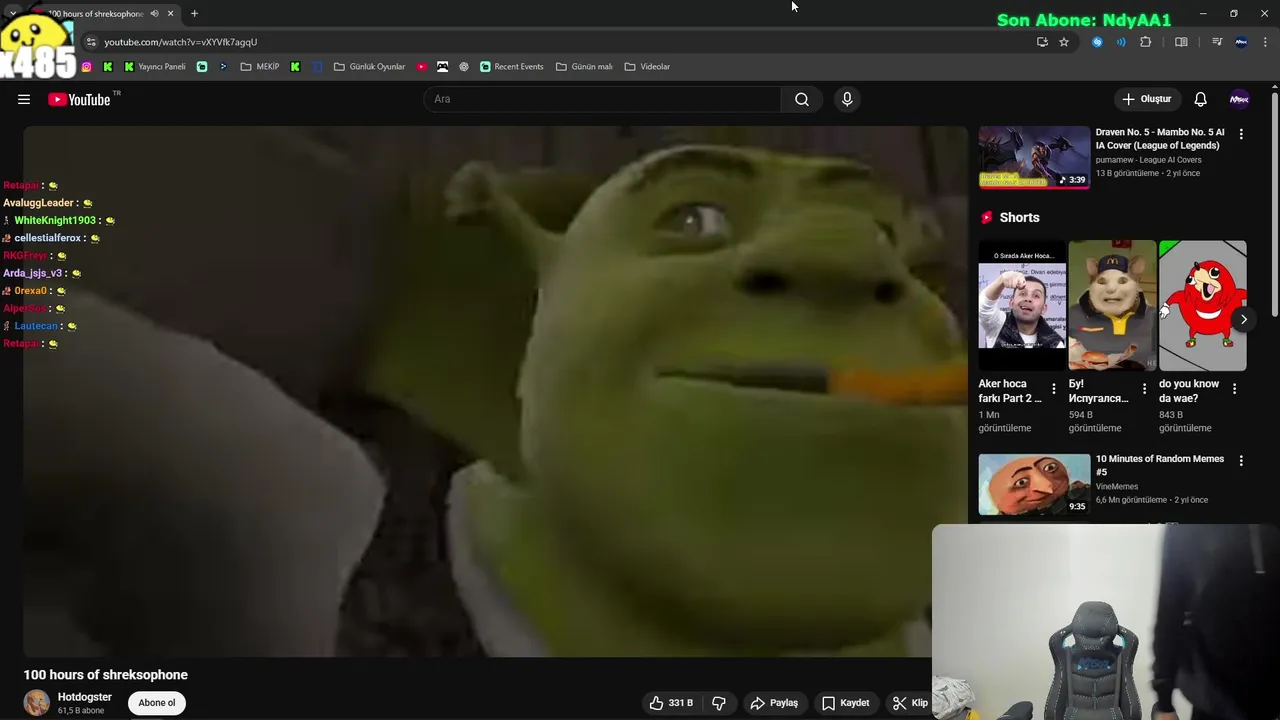Open the Hotdogster channel name link

click(x=85, y=697)
